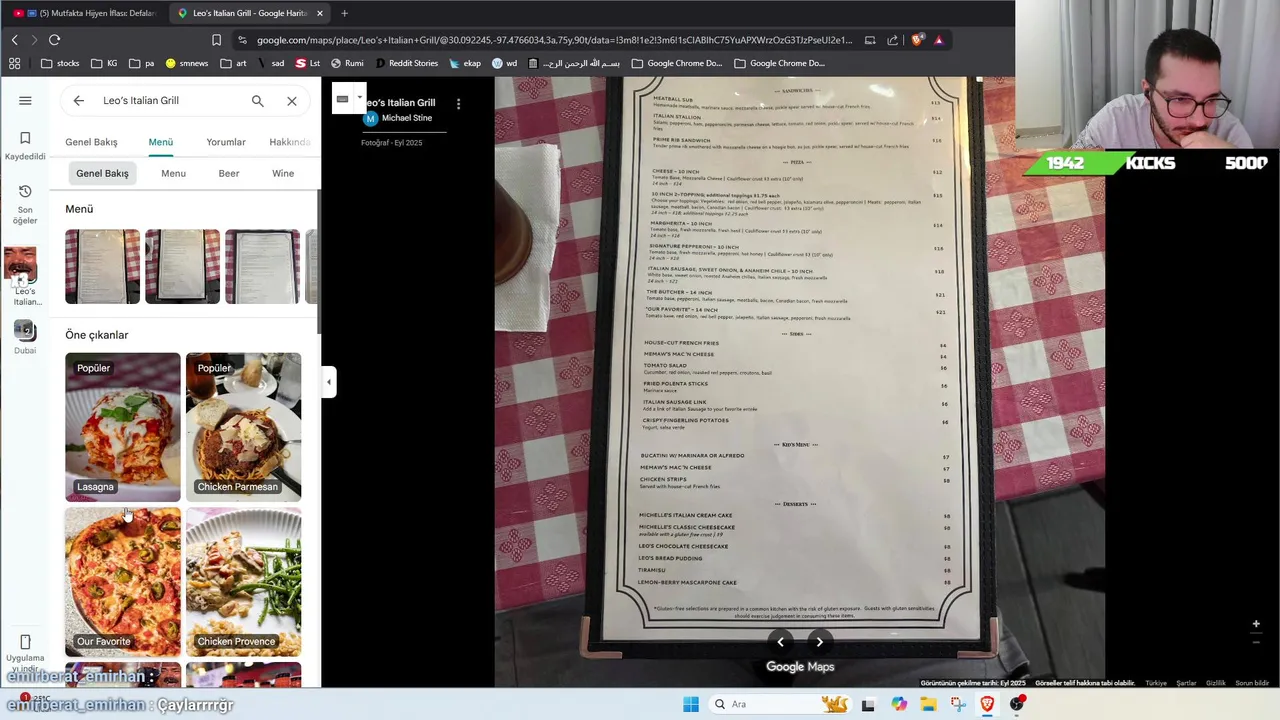The height and width of the screenshot is (720, 1280).
Task: Select the Beer filter chip
Action: [x=229, y=173]
